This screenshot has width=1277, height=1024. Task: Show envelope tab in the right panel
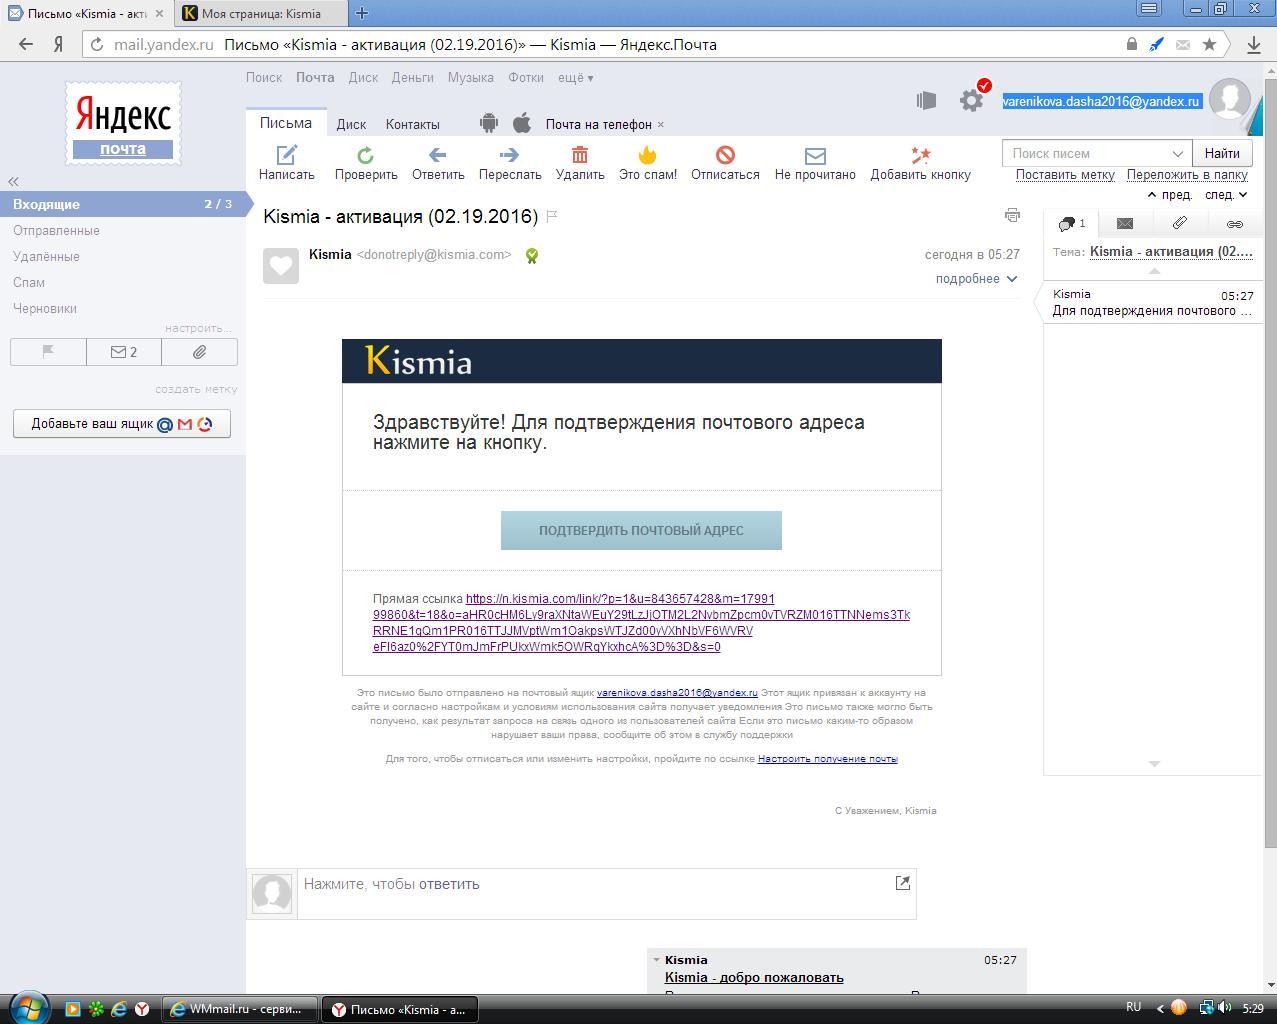[x=1125, y=224]
